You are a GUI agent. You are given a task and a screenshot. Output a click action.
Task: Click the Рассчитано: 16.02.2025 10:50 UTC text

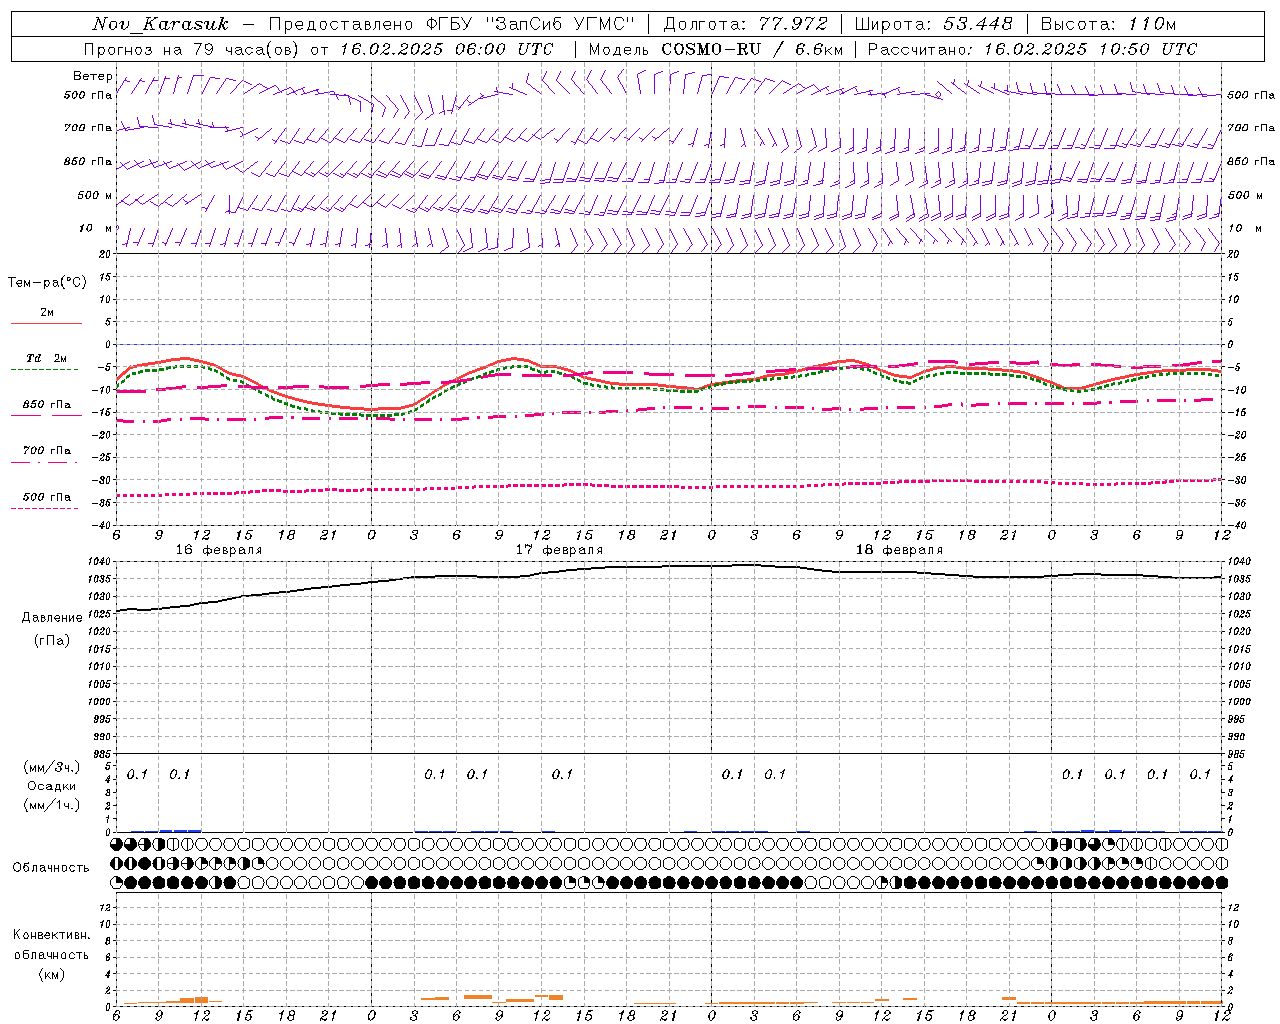[x=1032, y=49]
